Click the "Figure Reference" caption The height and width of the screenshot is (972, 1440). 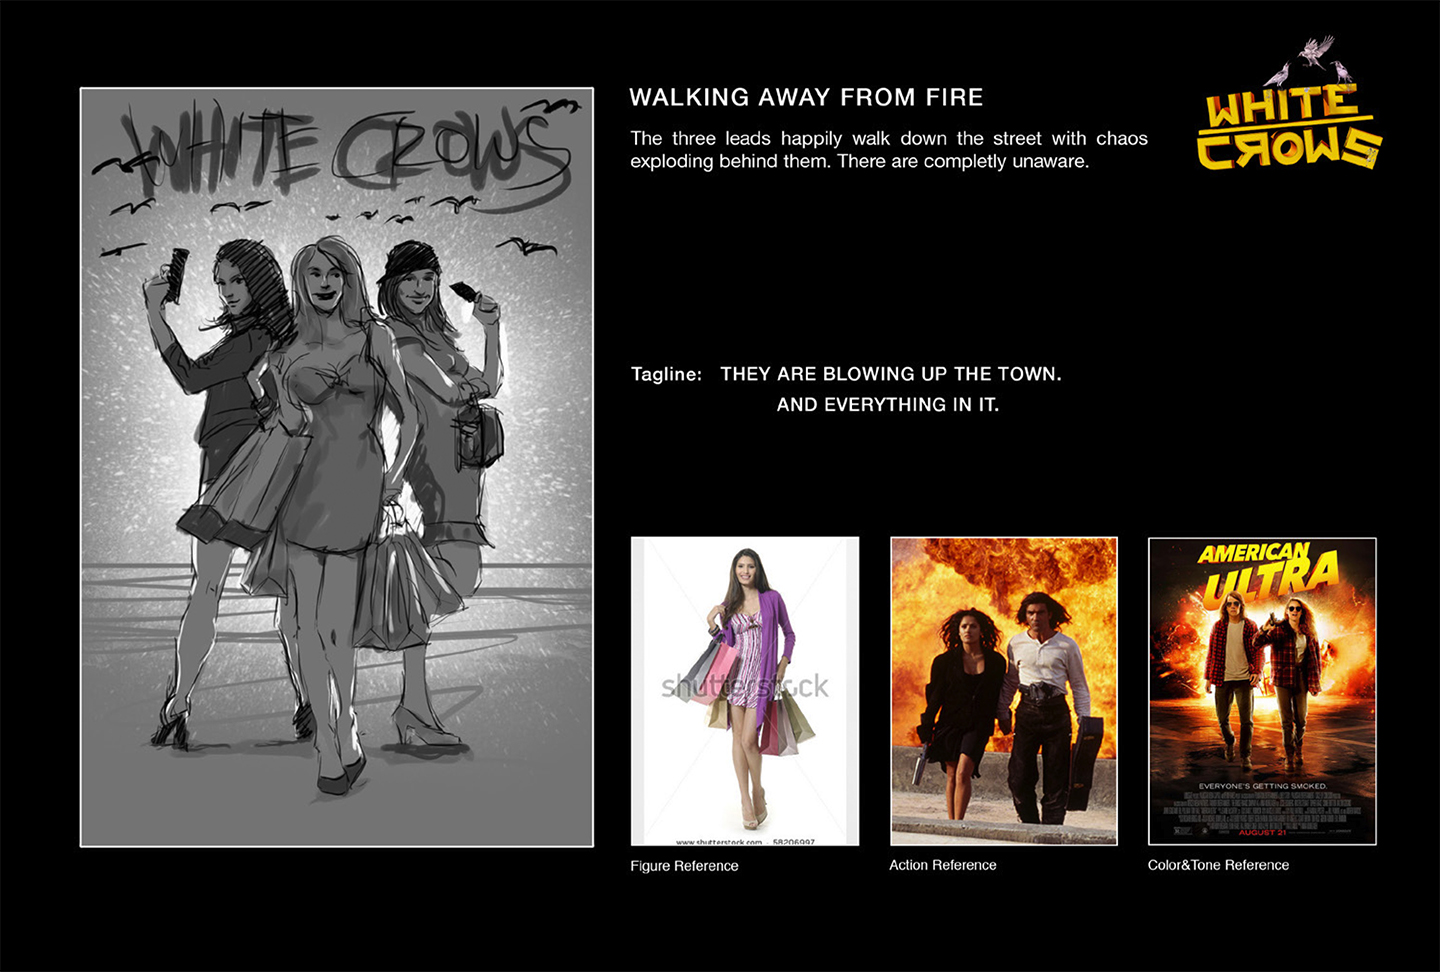coord(684,866)
